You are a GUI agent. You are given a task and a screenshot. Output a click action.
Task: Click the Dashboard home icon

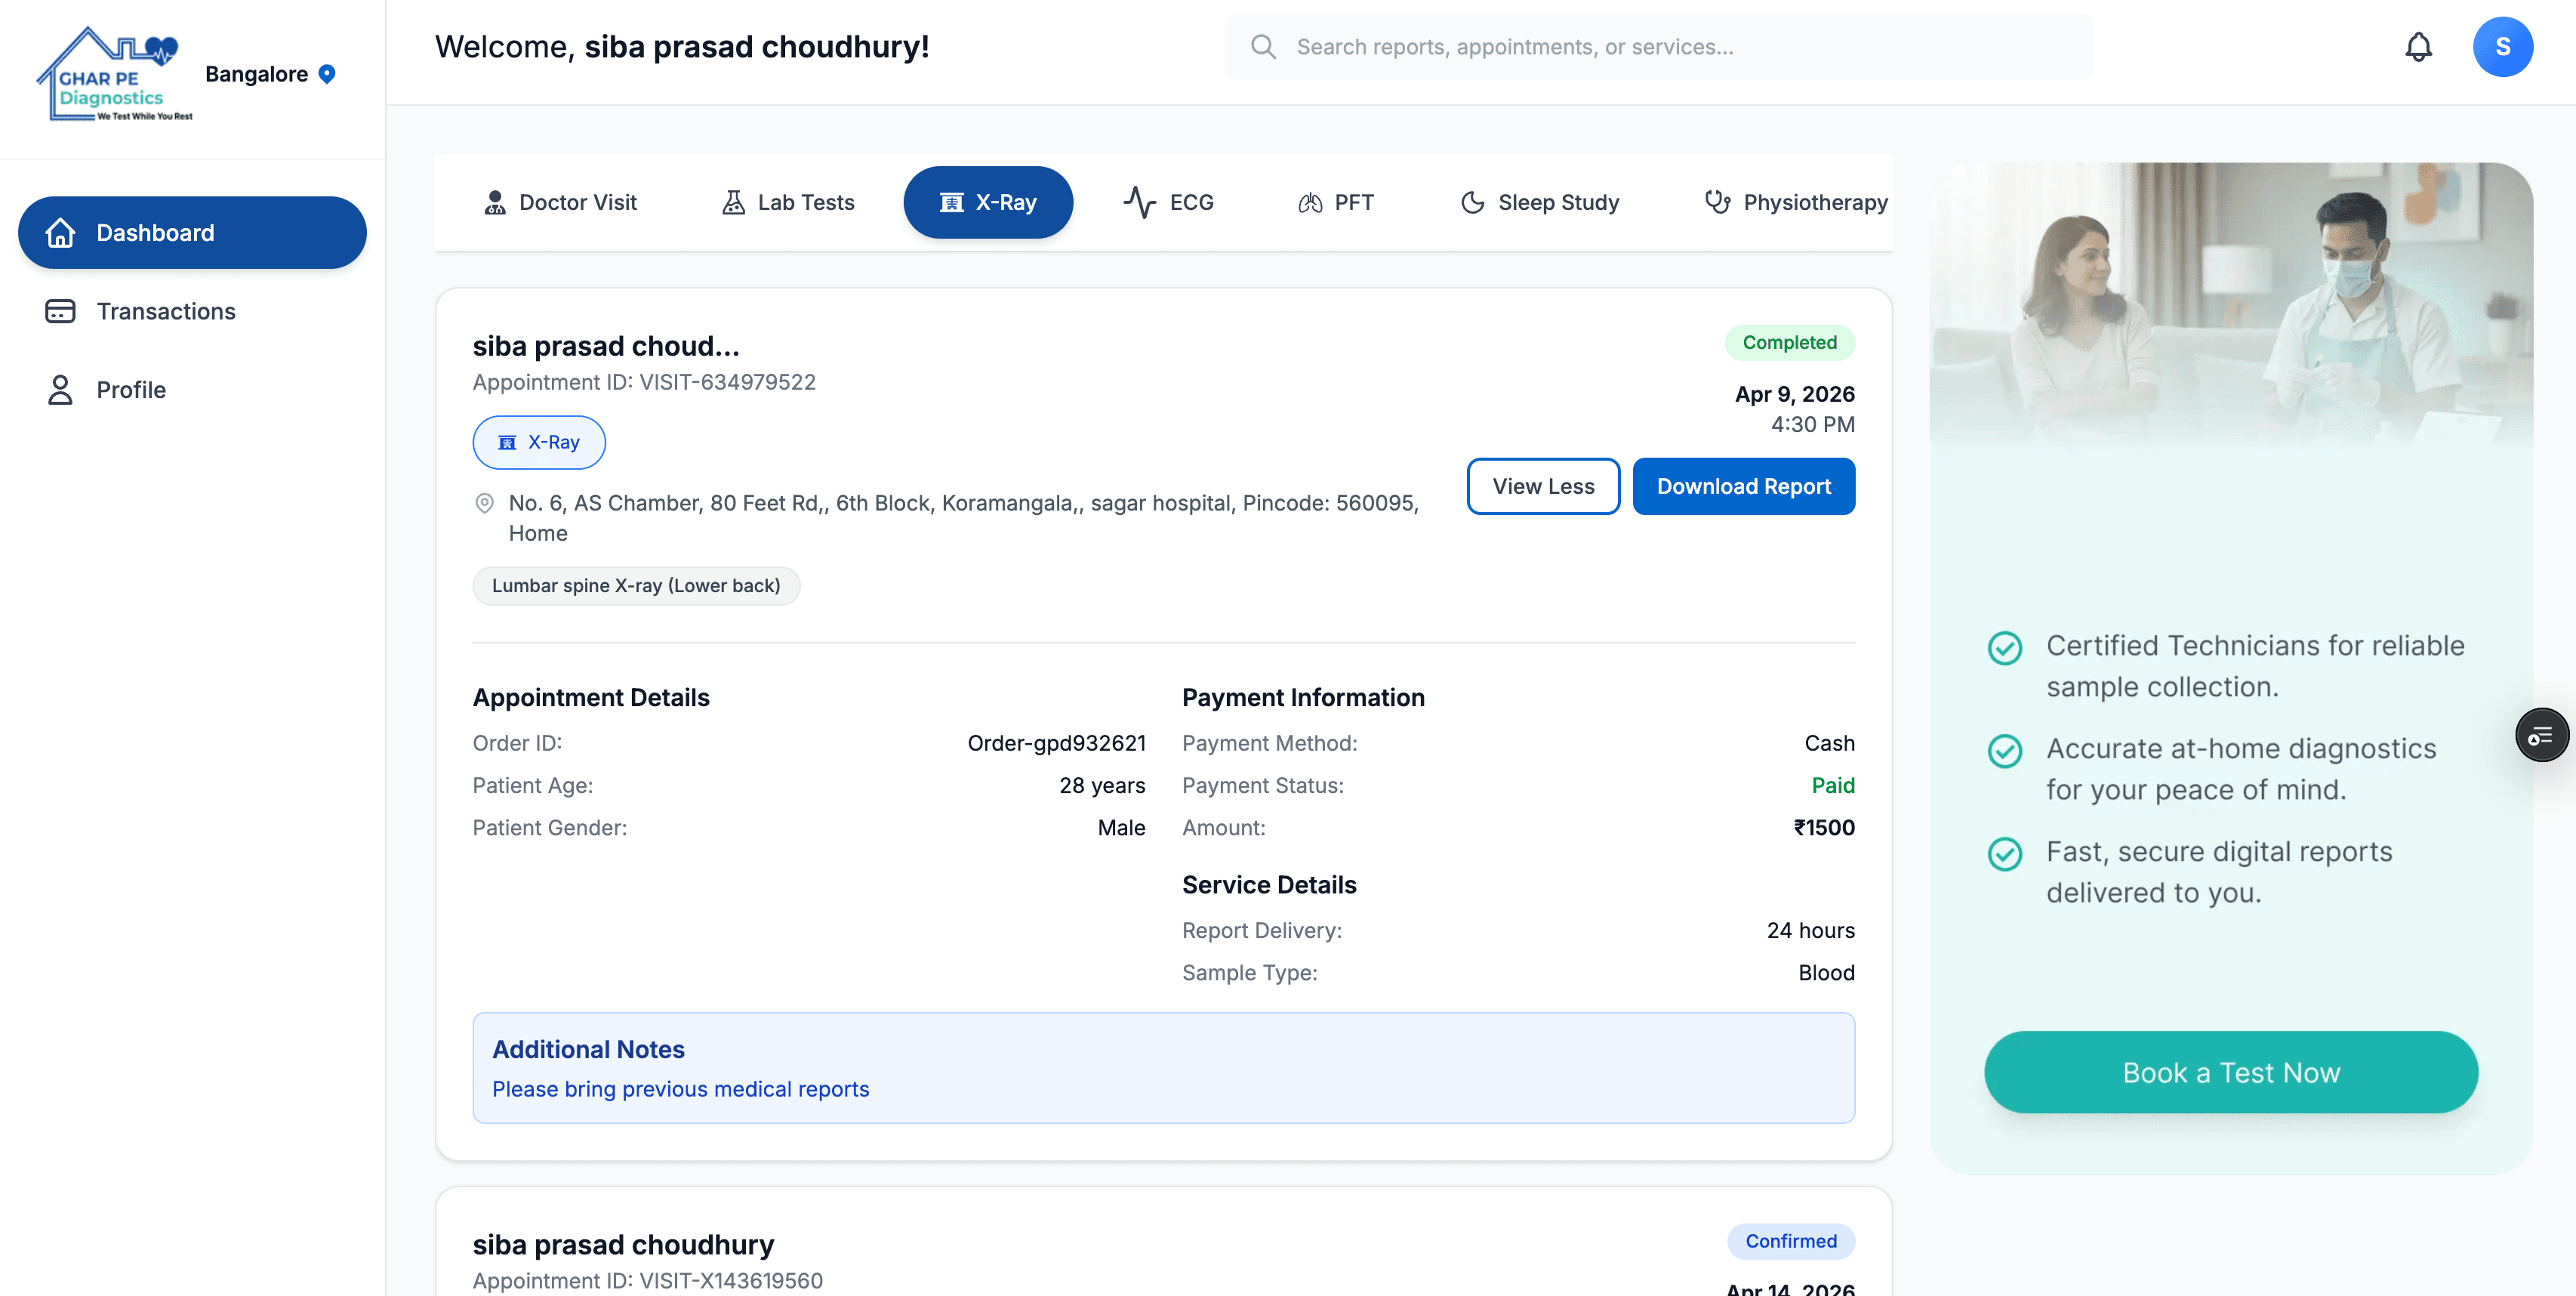pyautogui.click(x=60, y=233)
